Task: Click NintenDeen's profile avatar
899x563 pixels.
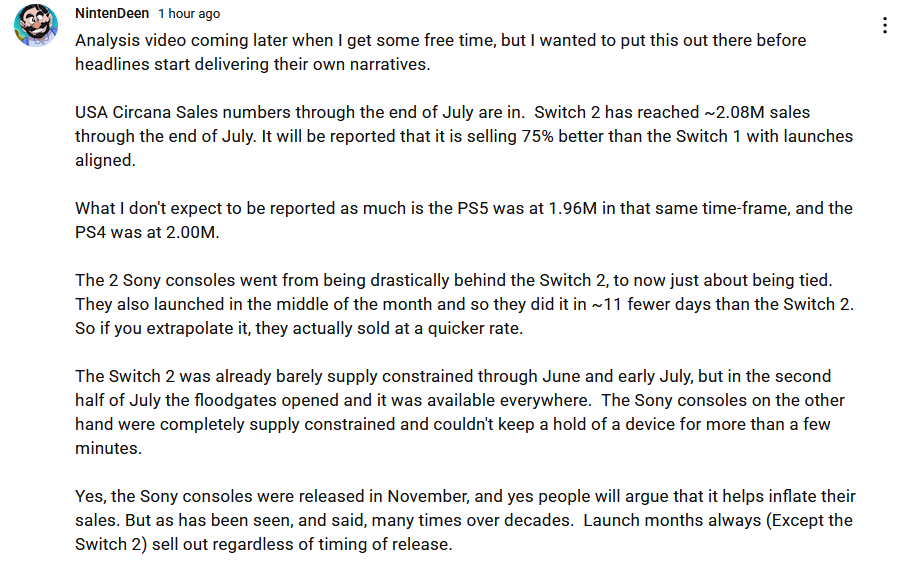Action: tap(36, 25)
